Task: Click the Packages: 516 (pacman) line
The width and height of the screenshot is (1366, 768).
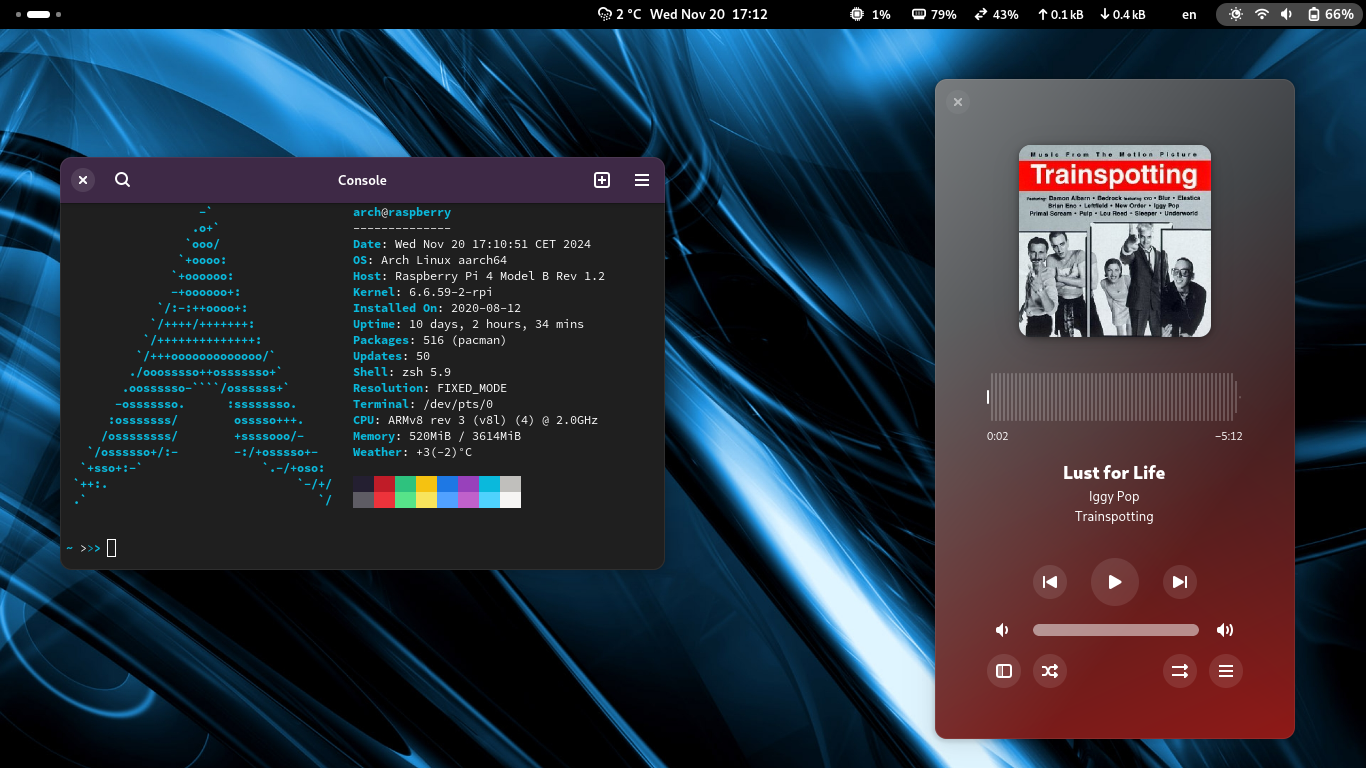Action: pos(430,340)
